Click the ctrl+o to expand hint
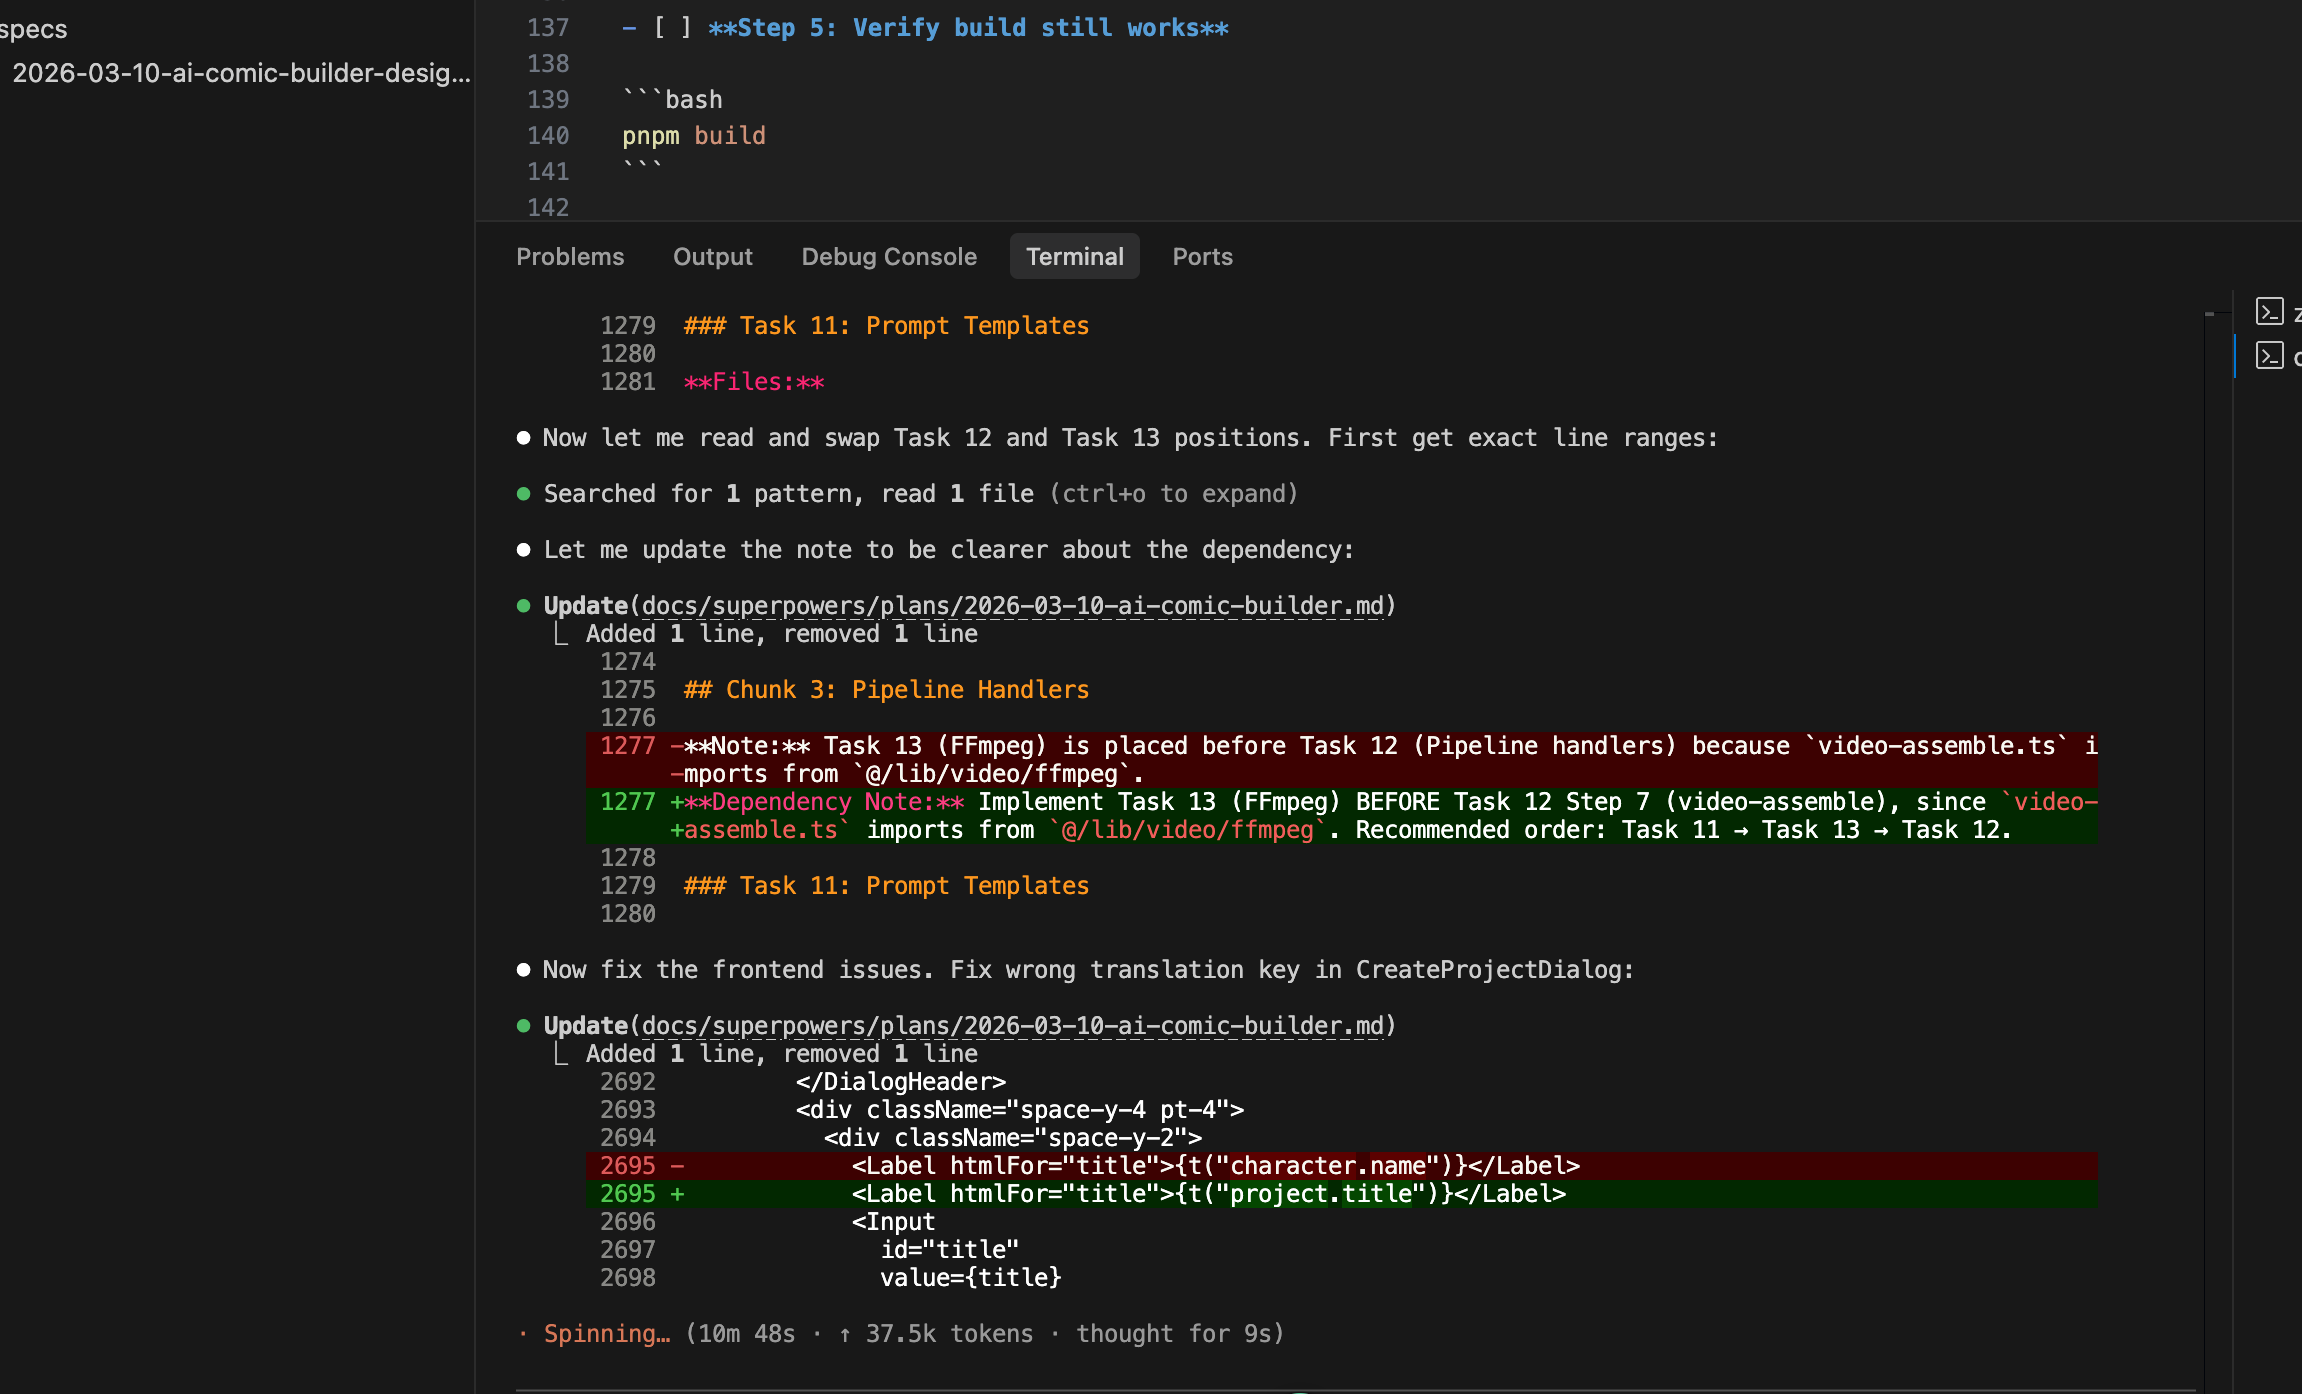 coord(1173,493)
